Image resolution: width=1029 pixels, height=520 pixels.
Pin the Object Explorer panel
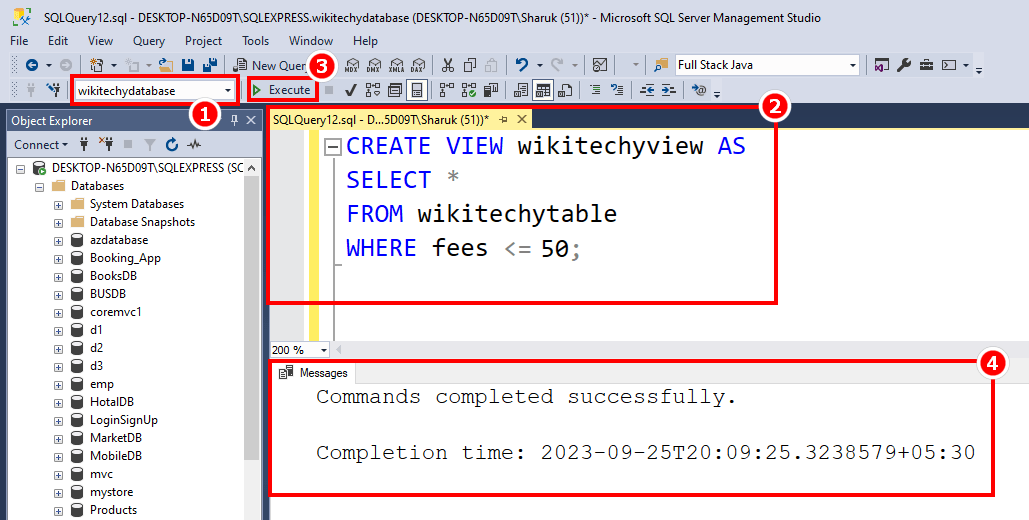(234, 120)
